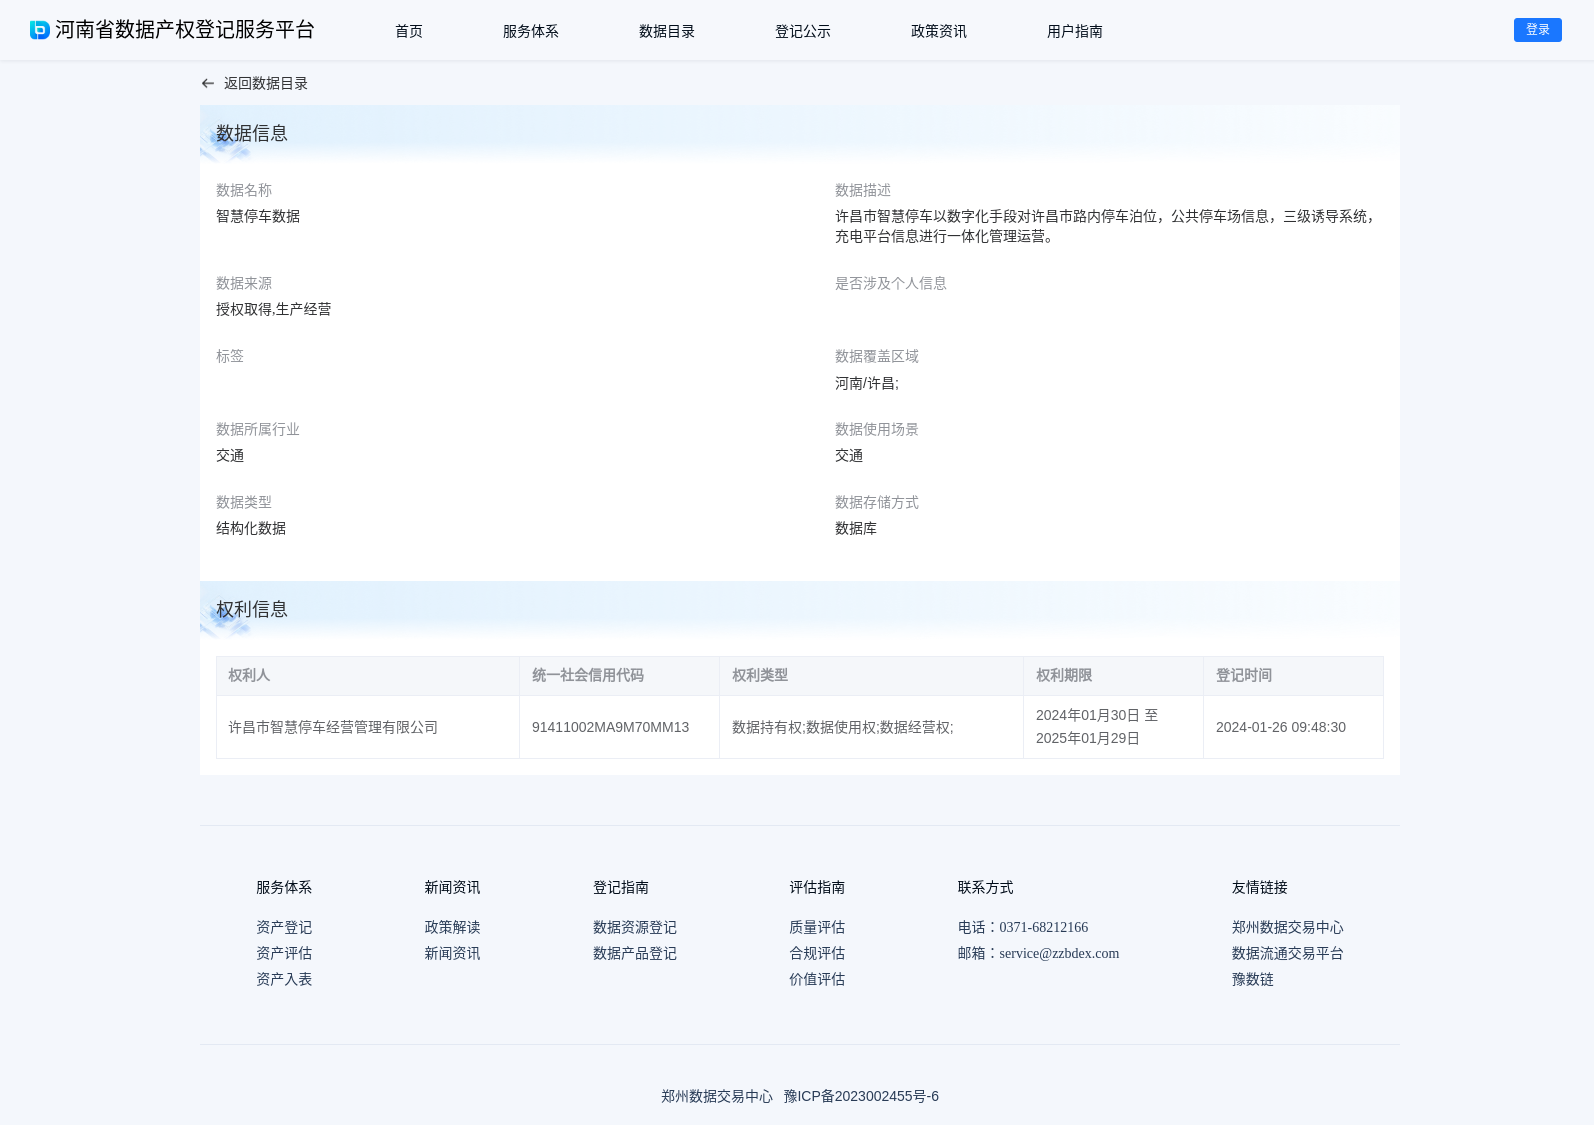Screen dimensions: 1594x1125
Task: Click the platform title 河南省数据产权登记服务平台
Action: pos(185,30)
